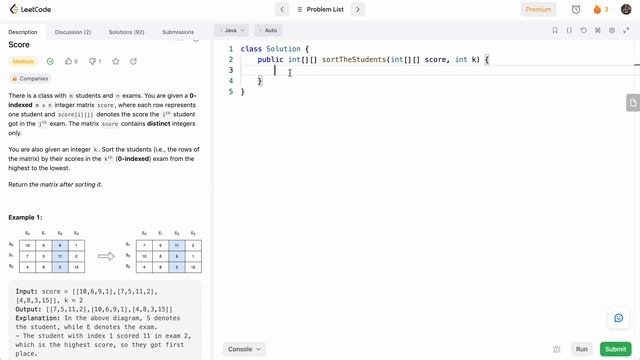Place cursor on editor line 3

coord(437,70)
